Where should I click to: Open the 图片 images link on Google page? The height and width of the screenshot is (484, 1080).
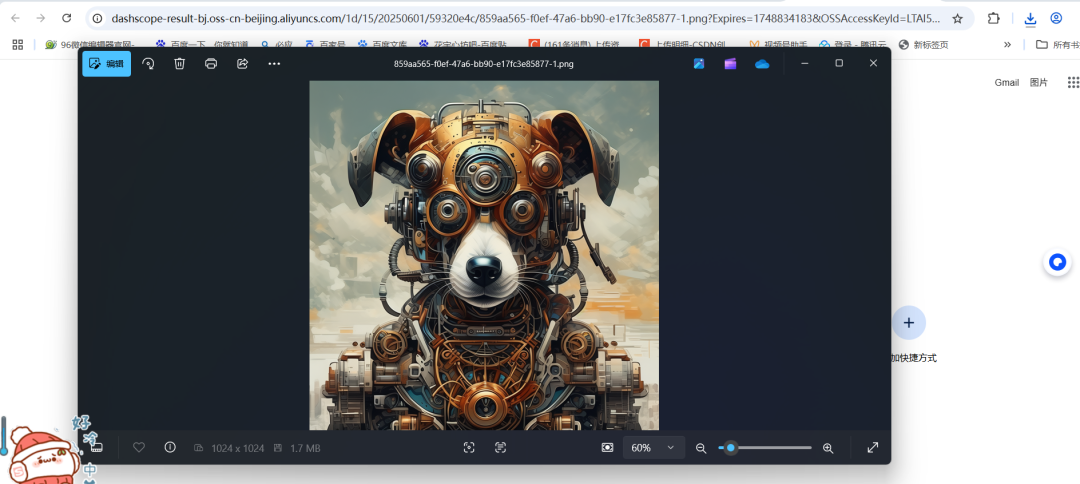pos(1039,83)
